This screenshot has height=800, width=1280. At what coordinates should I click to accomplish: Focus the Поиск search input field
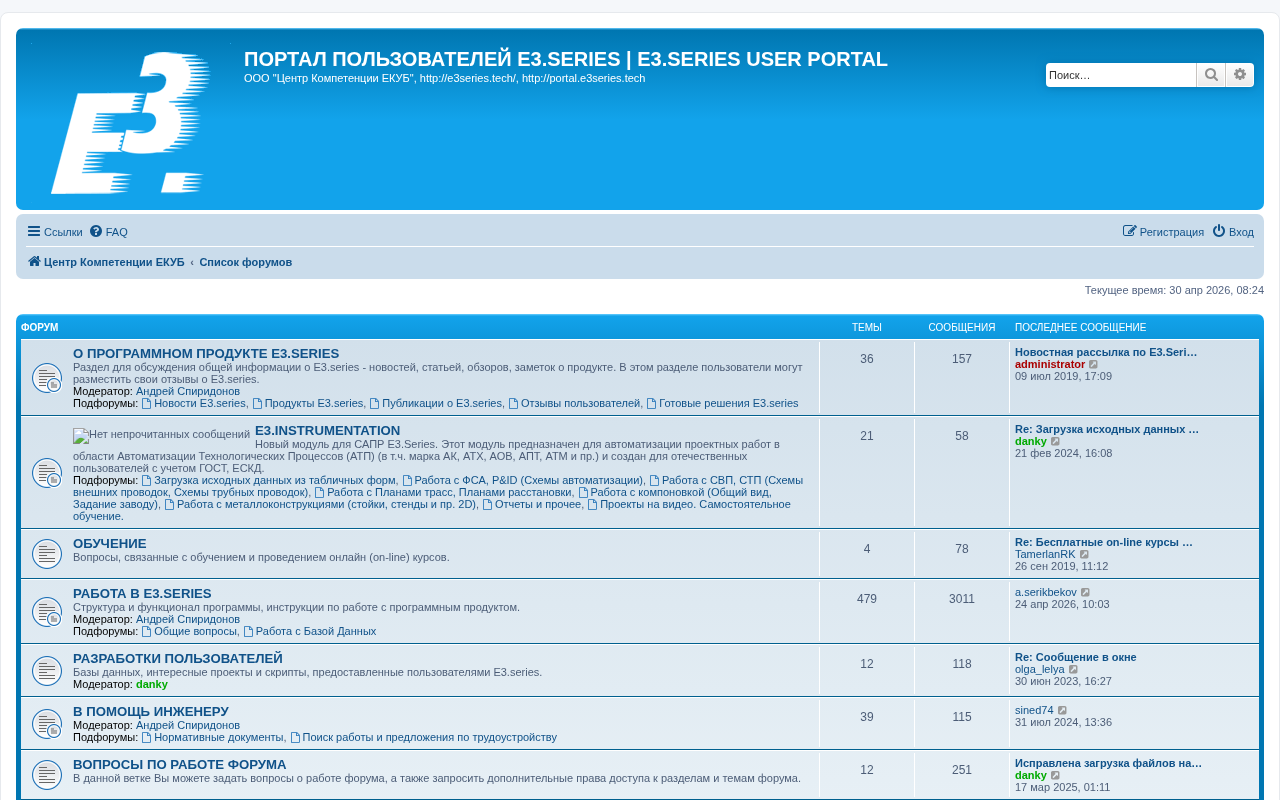tap(1121, 75)
